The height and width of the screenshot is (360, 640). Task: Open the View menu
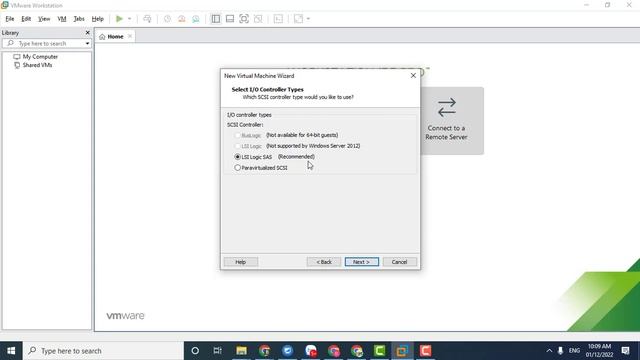pyautogui.click(x=44, y=19)
